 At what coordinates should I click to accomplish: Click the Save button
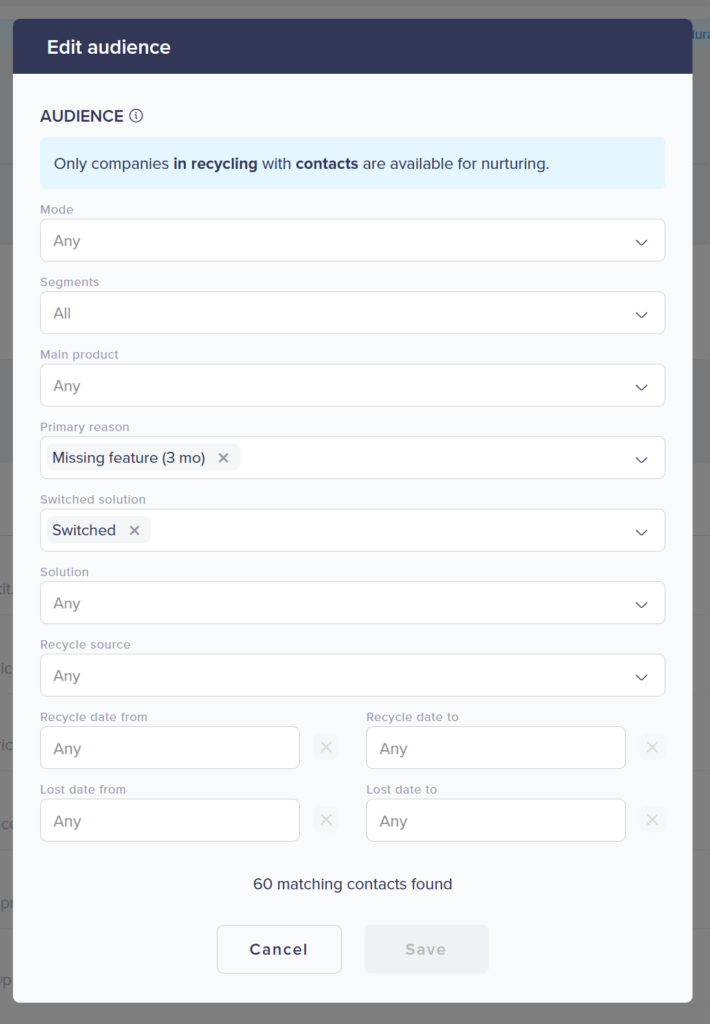426,949
